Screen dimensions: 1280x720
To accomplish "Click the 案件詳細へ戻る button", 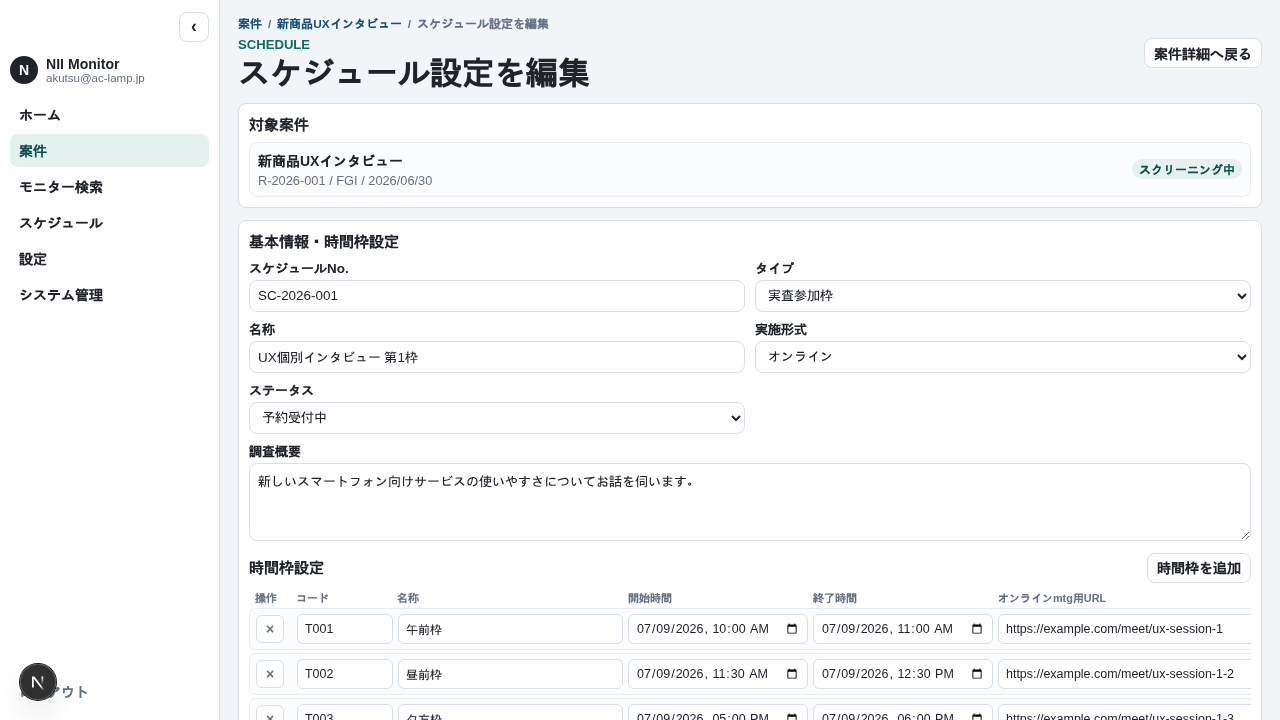I will pos(1203,53).
